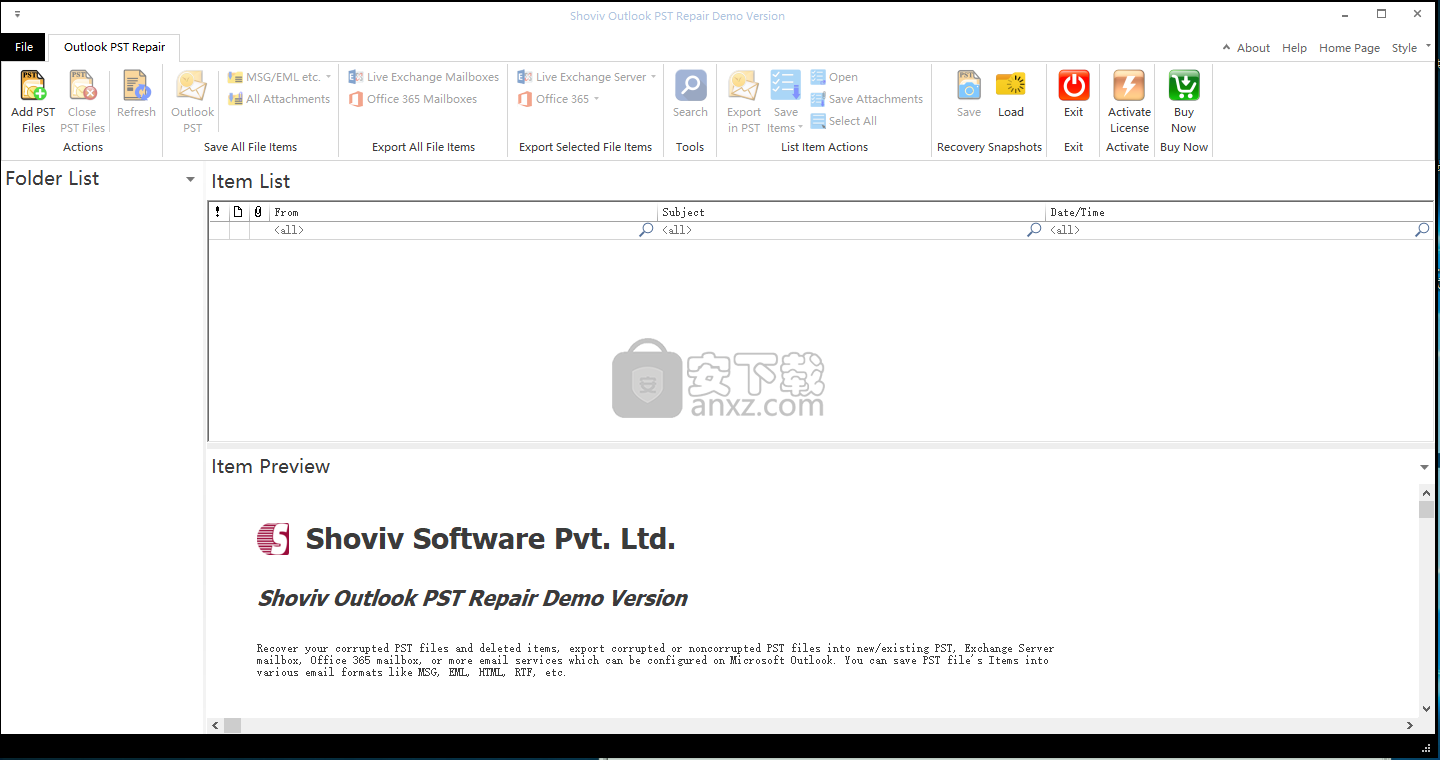Click Save recovery snapshot icon
The width and height of the screenshot is (1440, 760).
coord(969,86)
